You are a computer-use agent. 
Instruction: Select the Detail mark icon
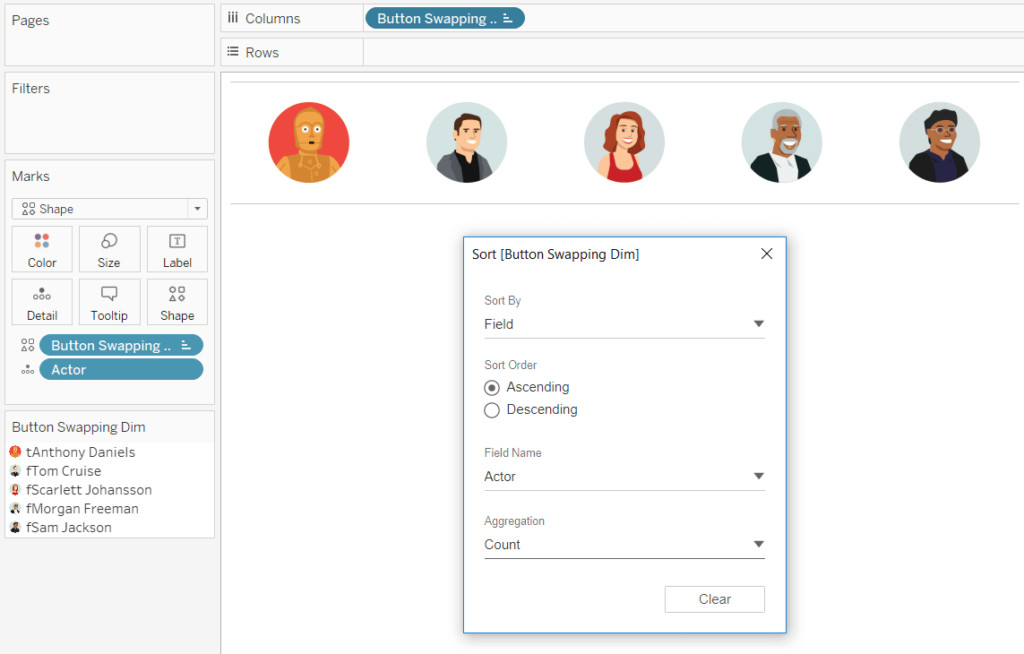coord(41,301)
